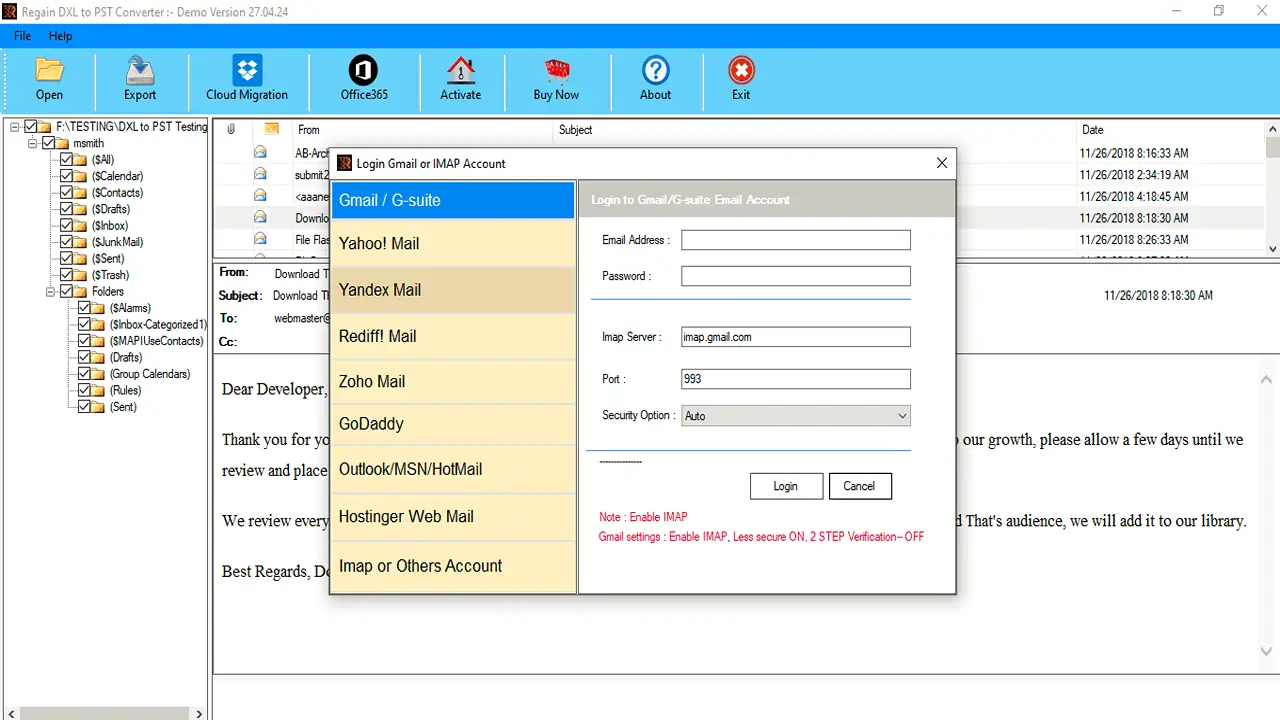Click the Email Address input field
This screenshot has width=1280, height=720.
point(796,240)
